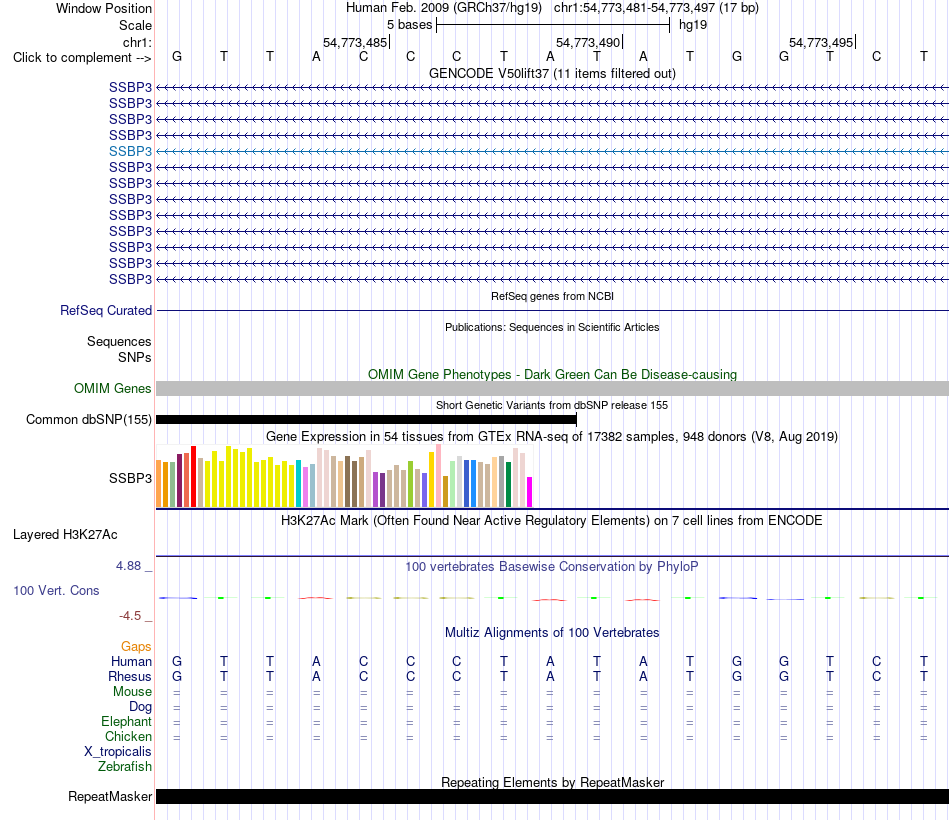Open 'Publications: Sequences in Scientific Articles' title
The image size is (950, 820).
(x=552, y=327)
